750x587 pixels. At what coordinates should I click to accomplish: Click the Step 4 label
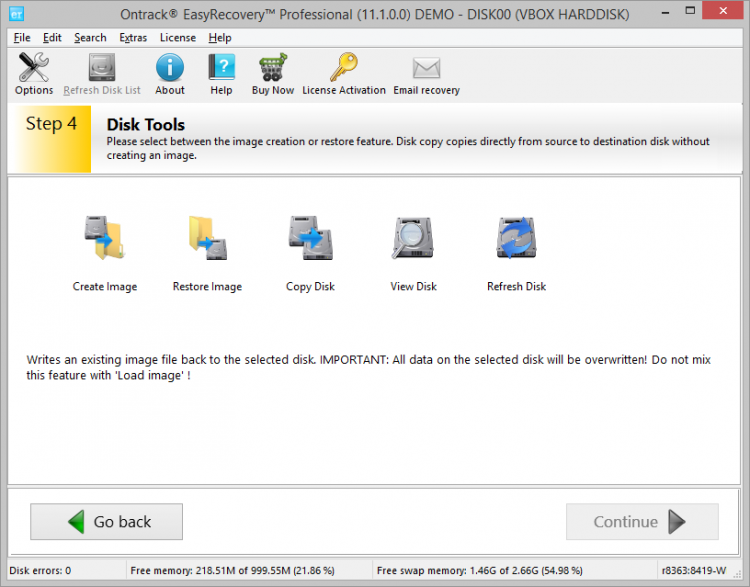(x=51, y=123)
